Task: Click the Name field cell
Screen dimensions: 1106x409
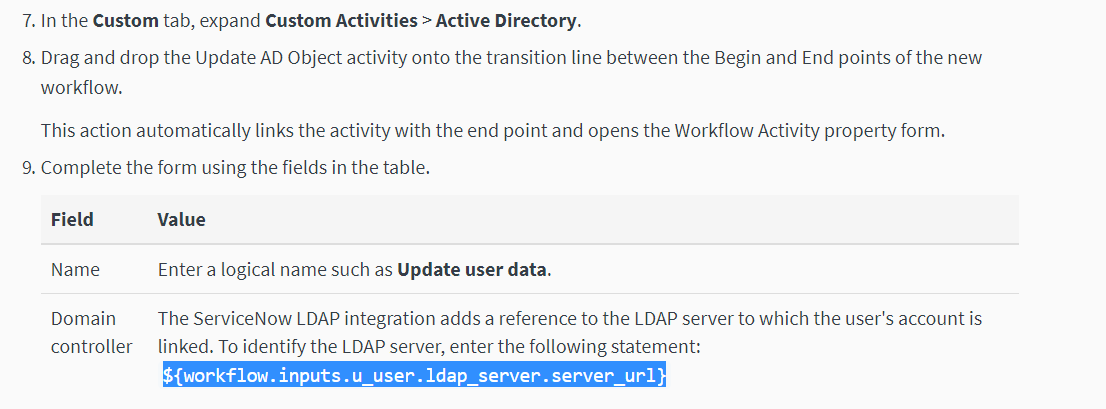Action: click(75, 269)
